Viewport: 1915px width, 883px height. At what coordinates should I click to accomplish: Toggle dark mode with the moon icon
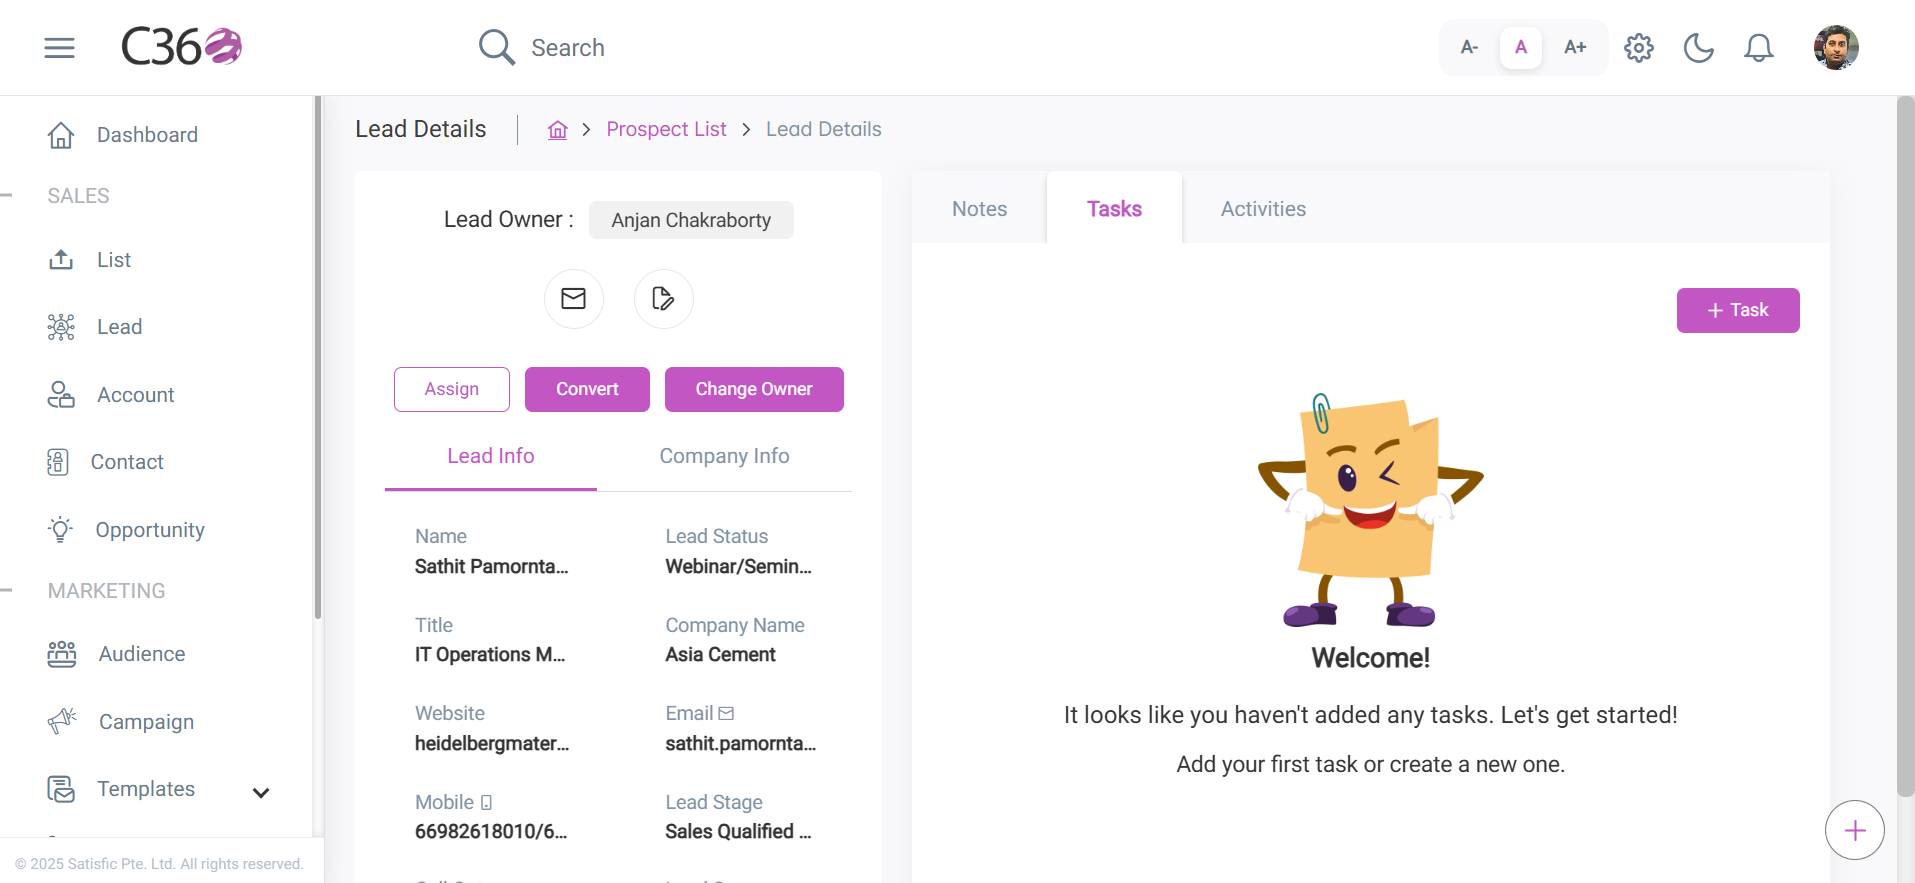[1699, 47]
